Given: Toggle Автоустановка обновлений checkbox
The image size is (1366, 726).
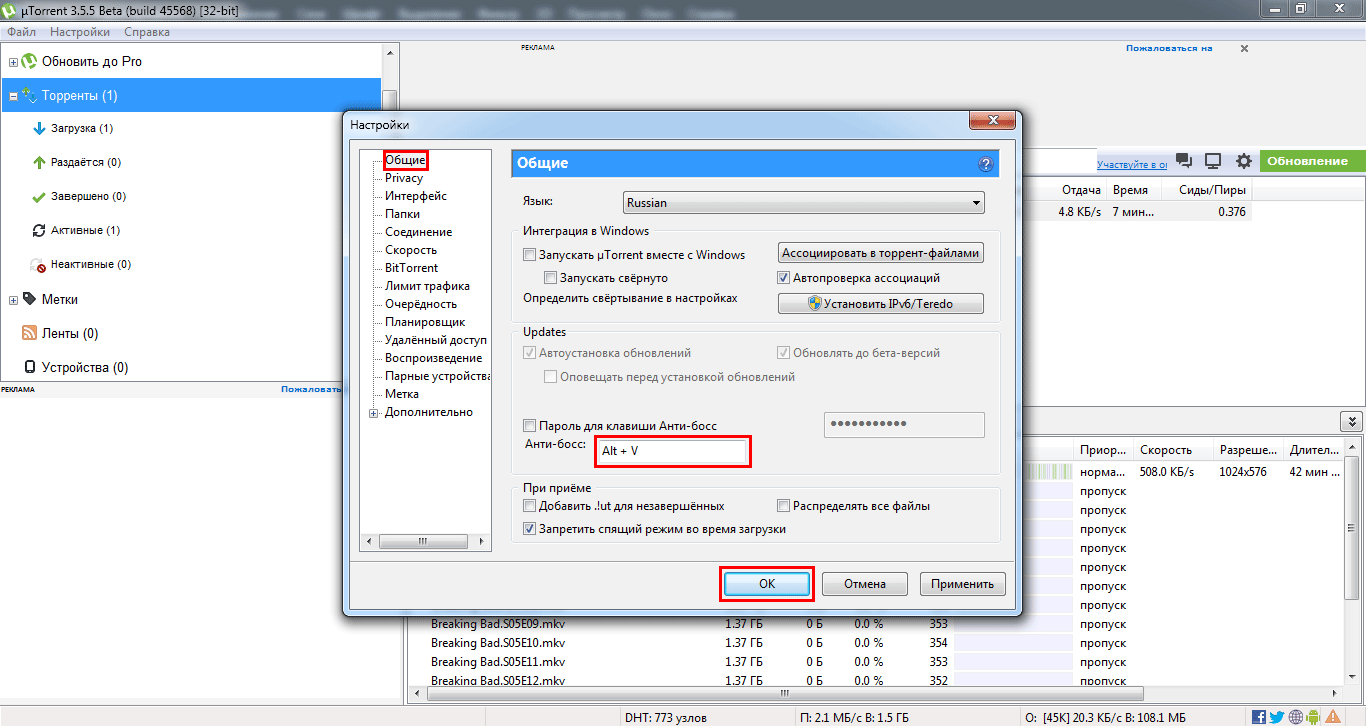Looking at the screenshot, I should click(x=530, y=353).
